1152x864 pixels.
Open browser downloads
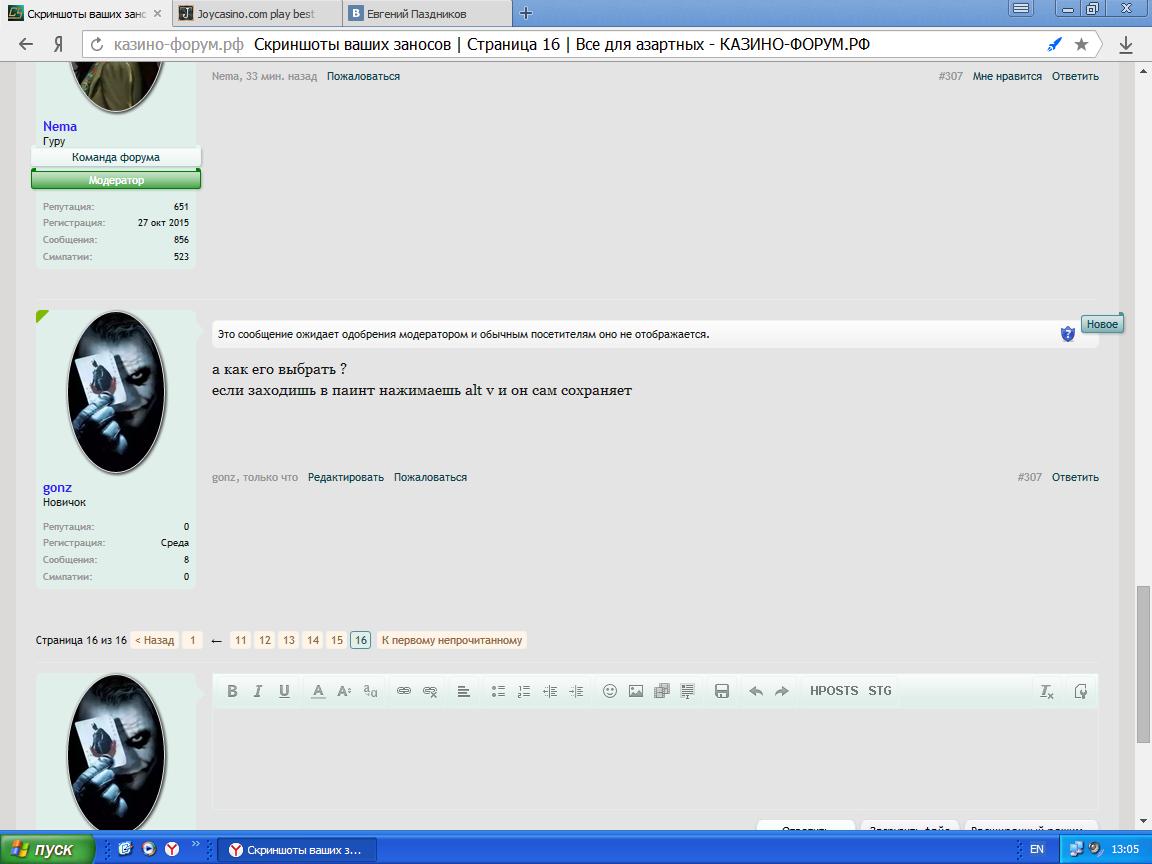point(1126,45)
